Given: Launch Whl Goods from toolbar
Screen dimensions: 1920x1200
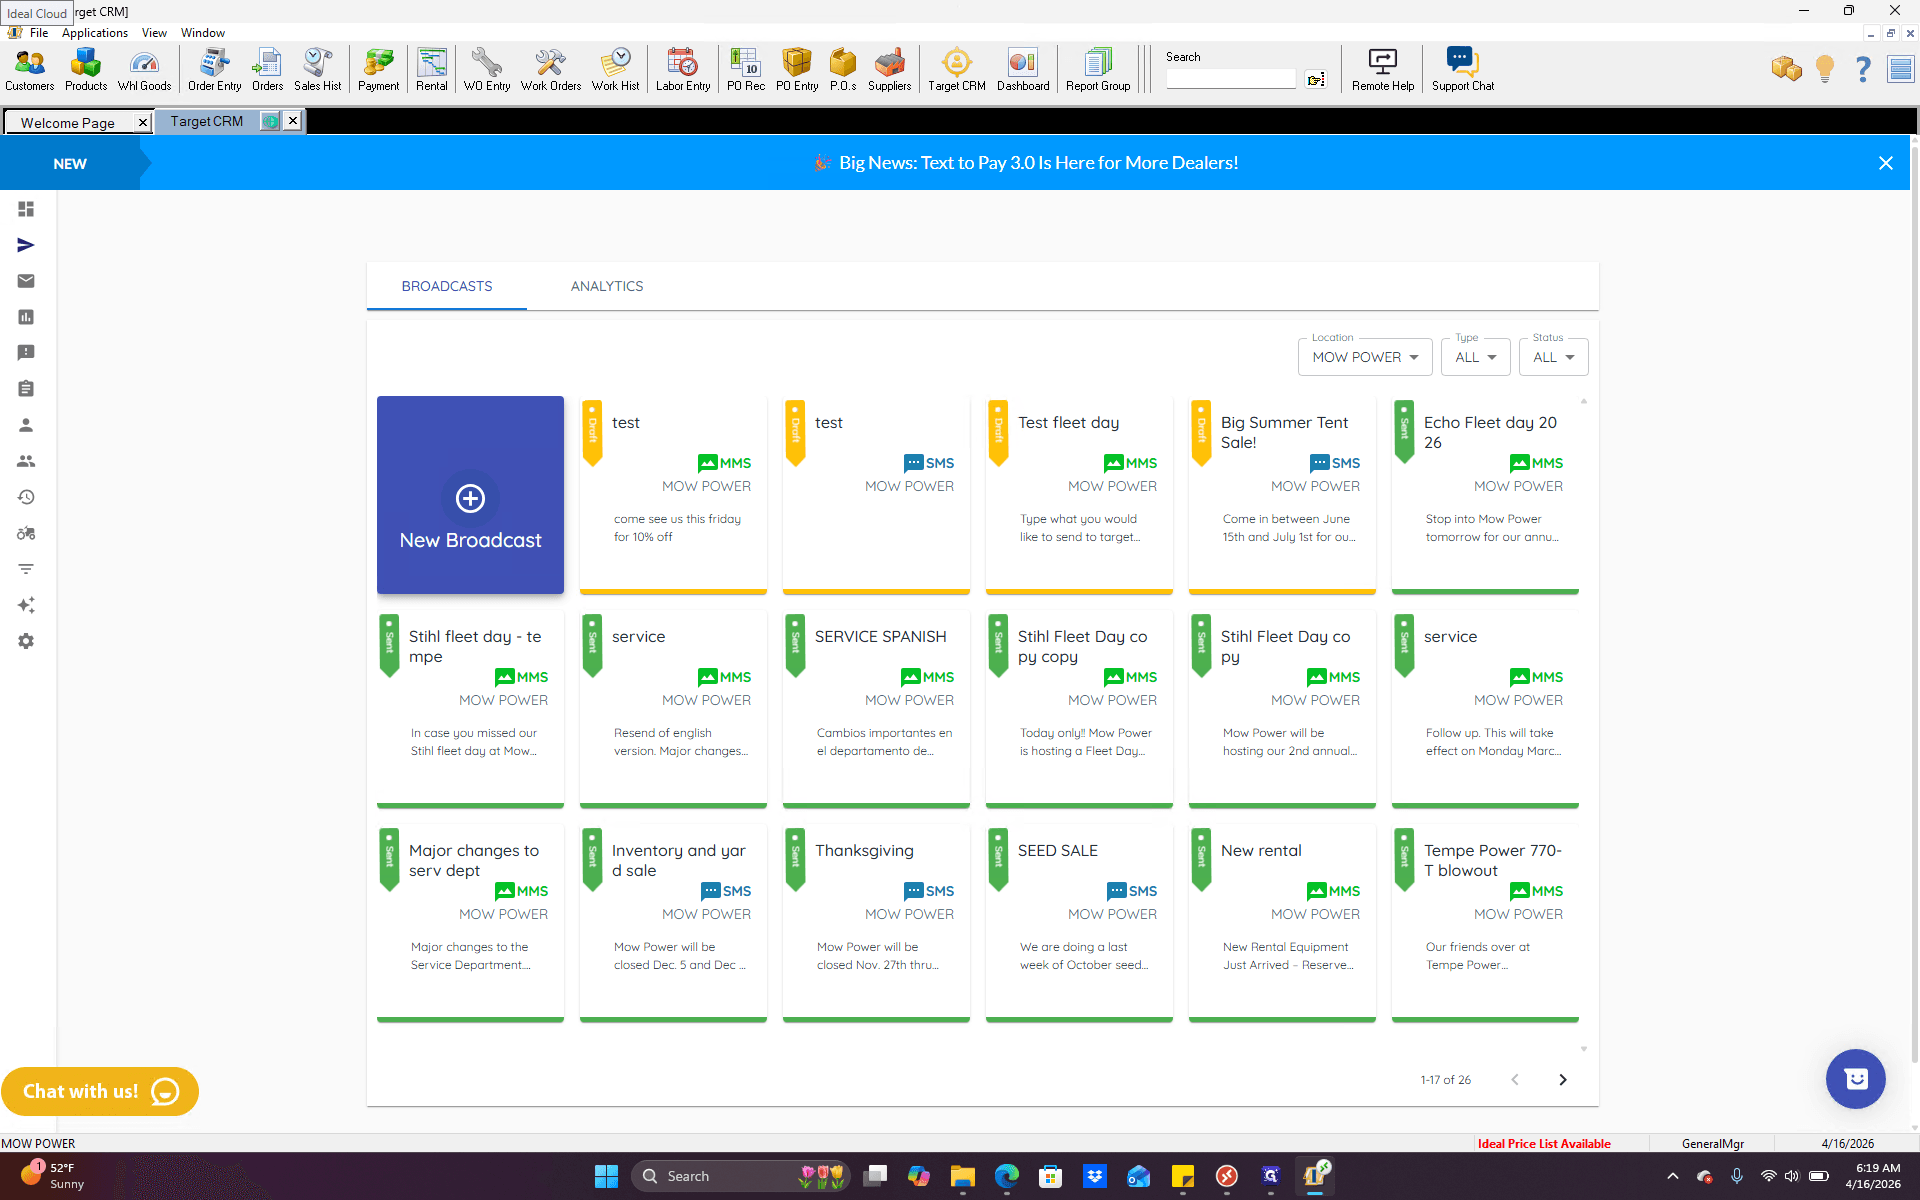Looking at the screenshot, I should point(145,69).
